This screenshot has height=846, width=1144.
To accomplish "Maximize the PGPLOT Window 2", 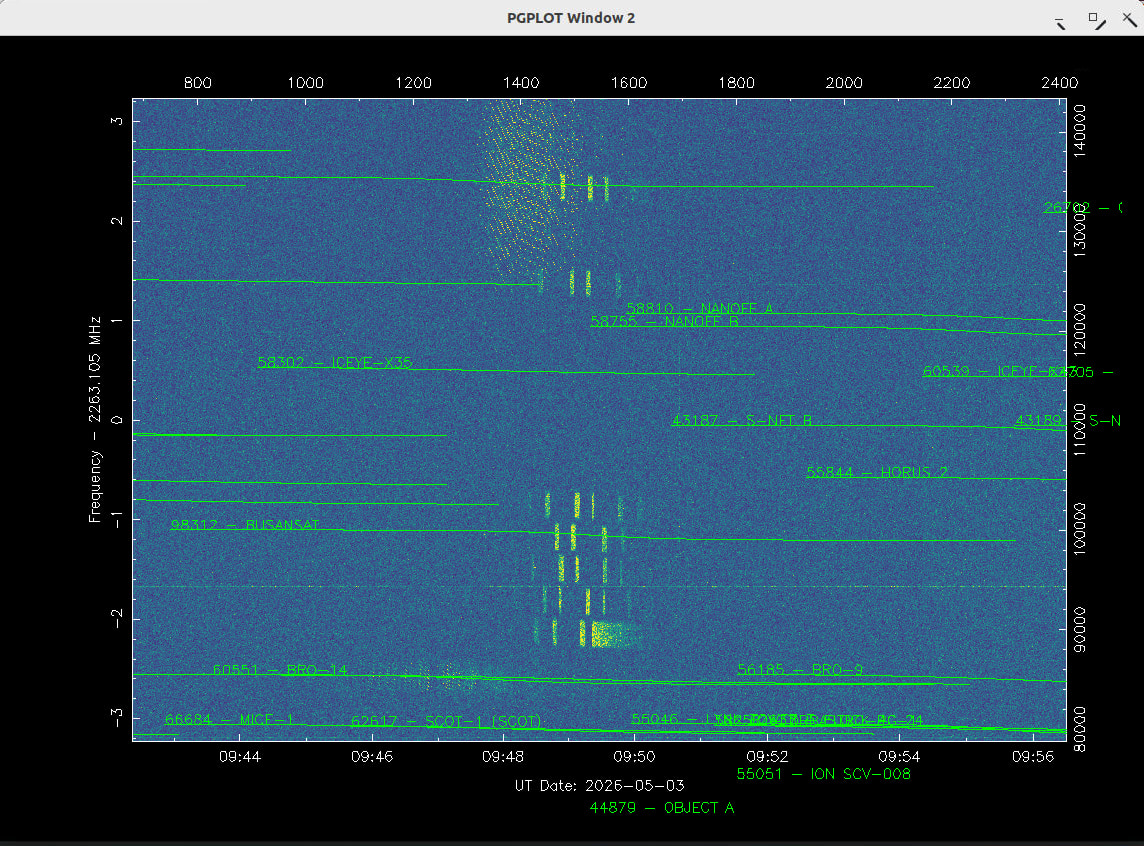I will pos(1094,18).
